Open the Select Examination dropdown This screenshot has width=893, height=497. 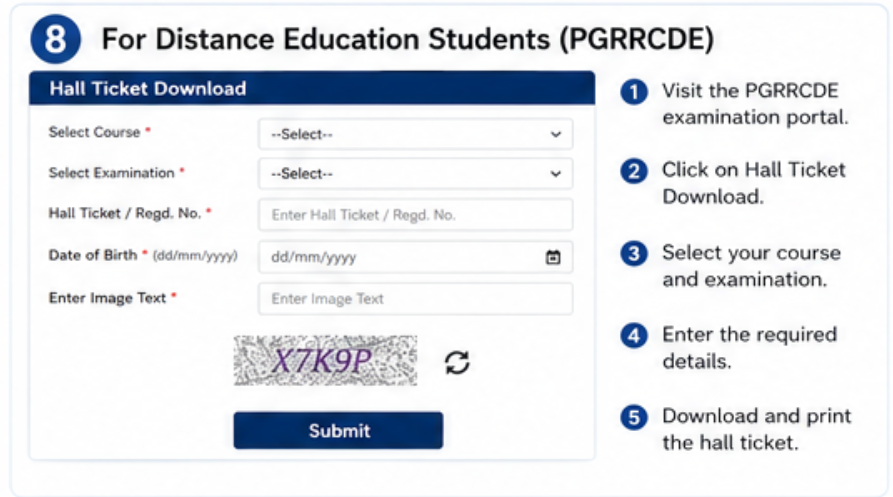pos(415,174)
